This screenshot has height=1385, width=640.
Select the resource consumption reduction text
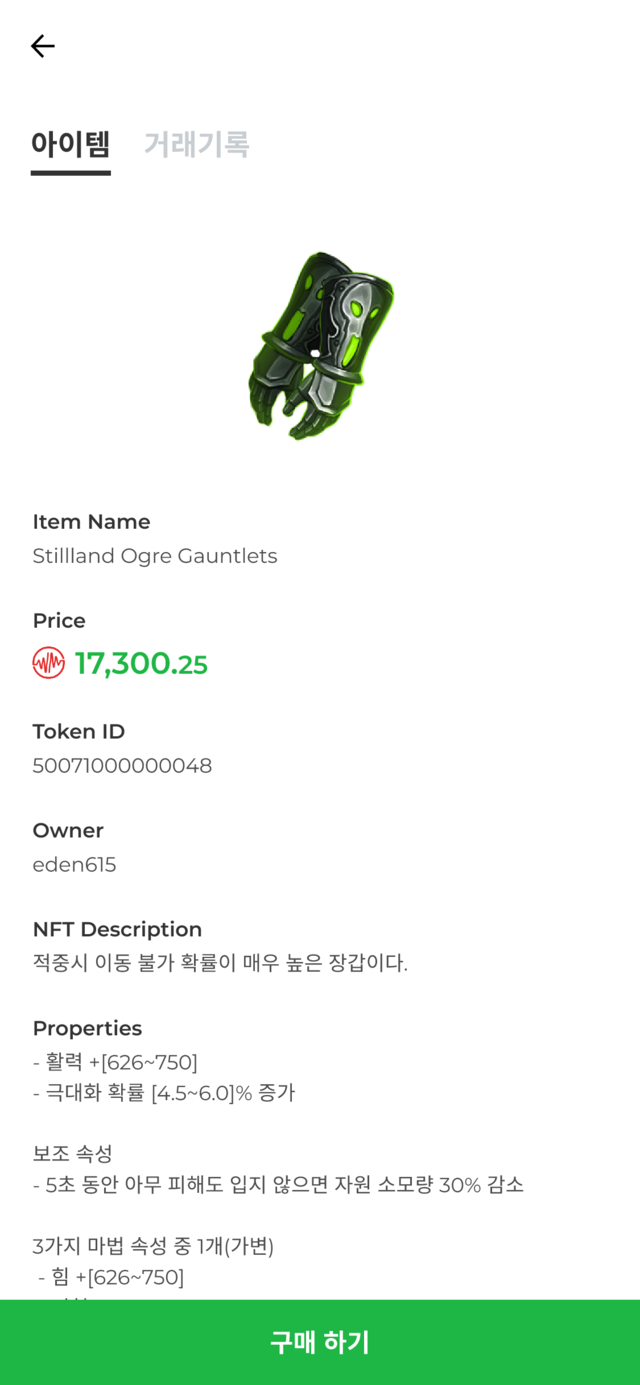pos(280,1185)
